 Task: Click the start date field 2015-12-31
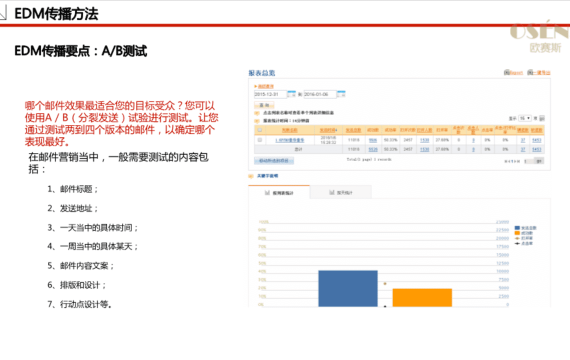[270, 95]
